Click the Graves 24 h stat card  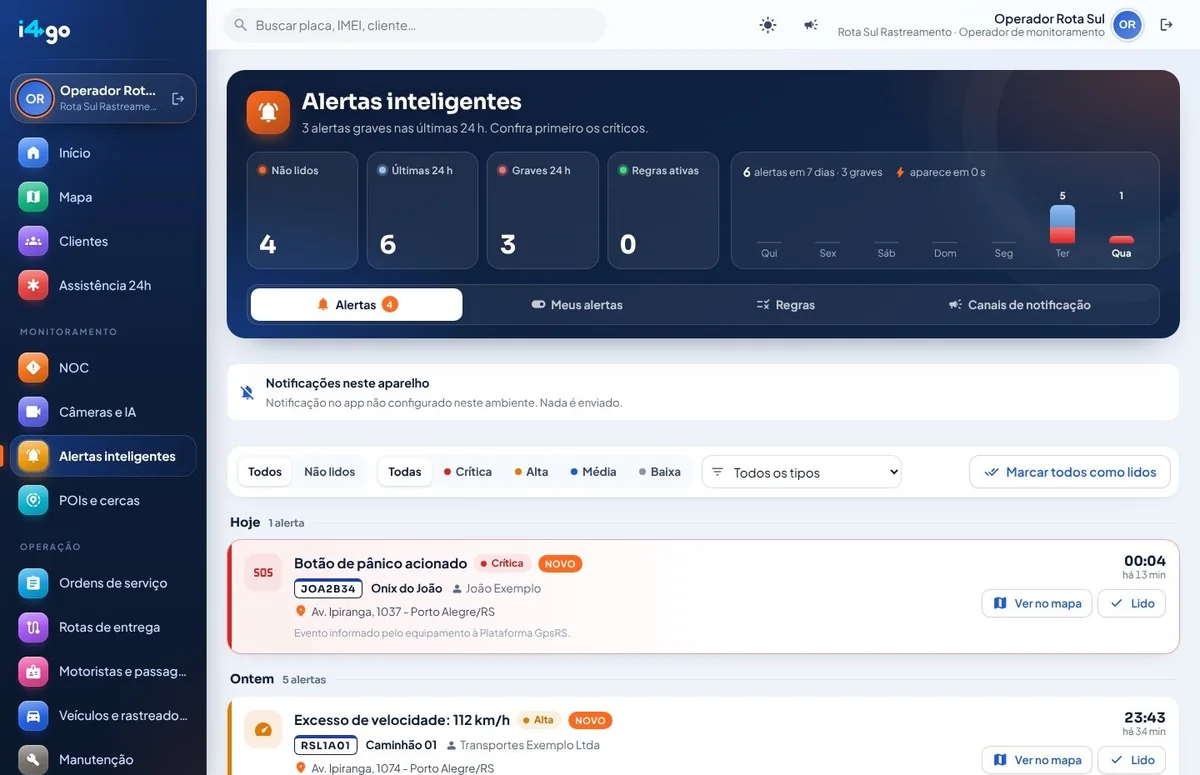pos(543,210)
